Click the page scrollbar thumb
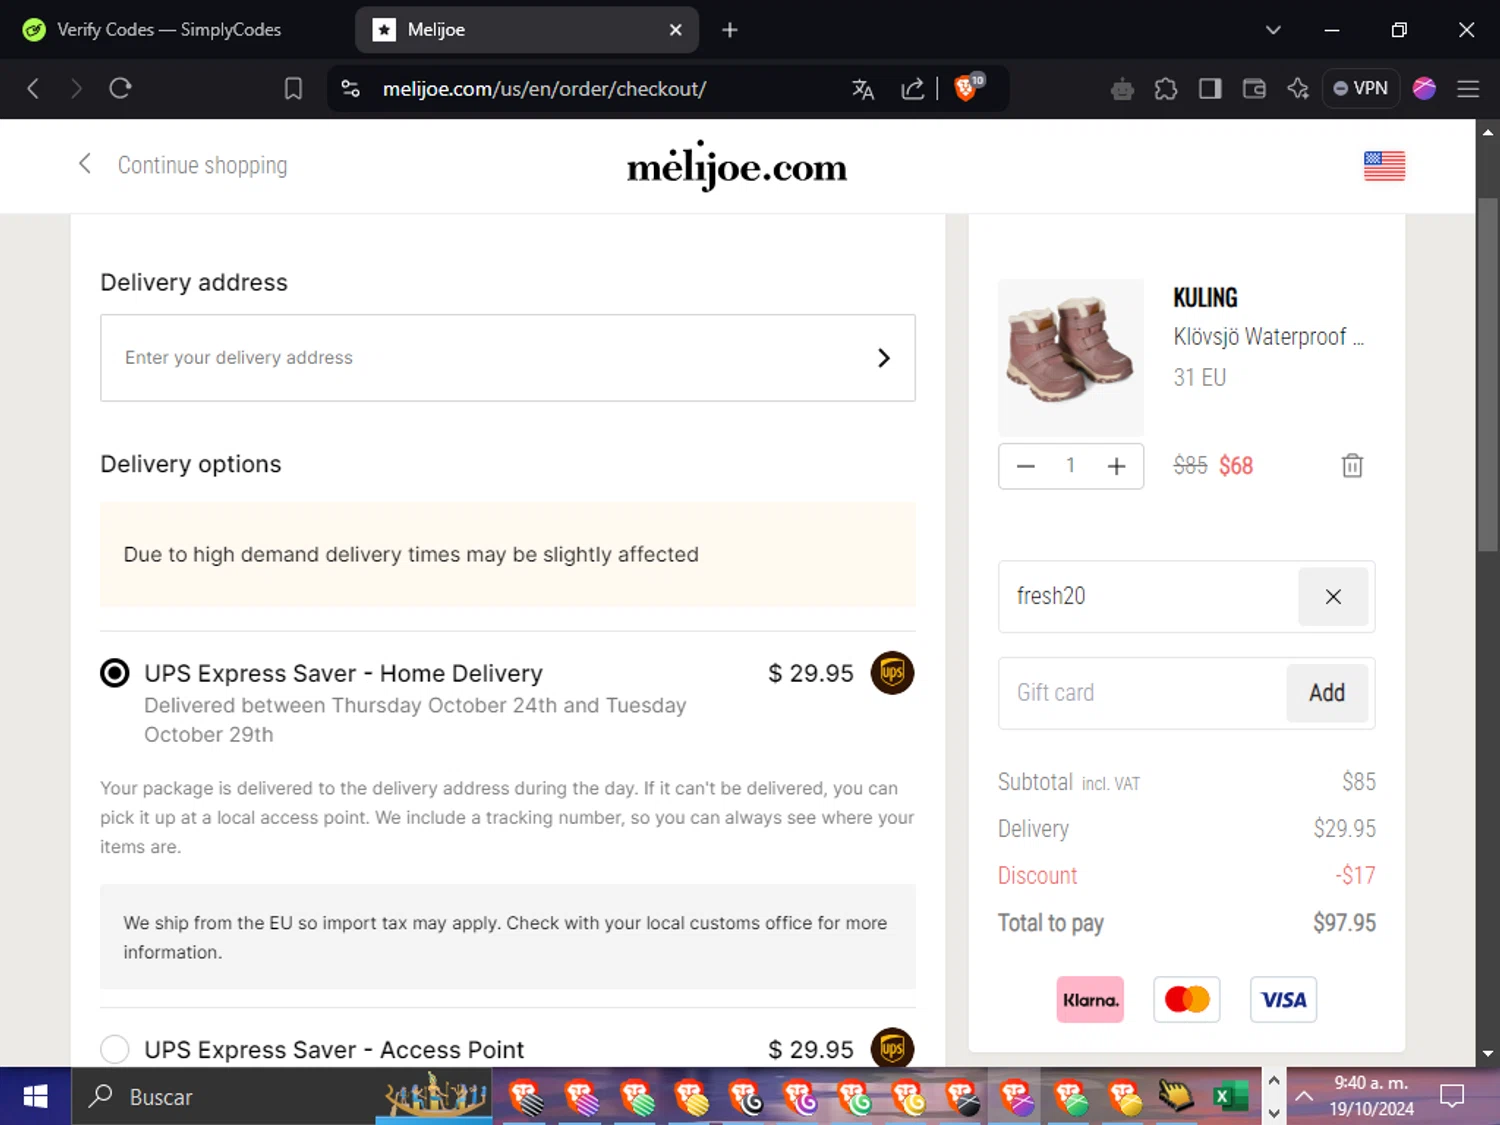This screenshot has width=1500, height=1125. [1488, 375]
